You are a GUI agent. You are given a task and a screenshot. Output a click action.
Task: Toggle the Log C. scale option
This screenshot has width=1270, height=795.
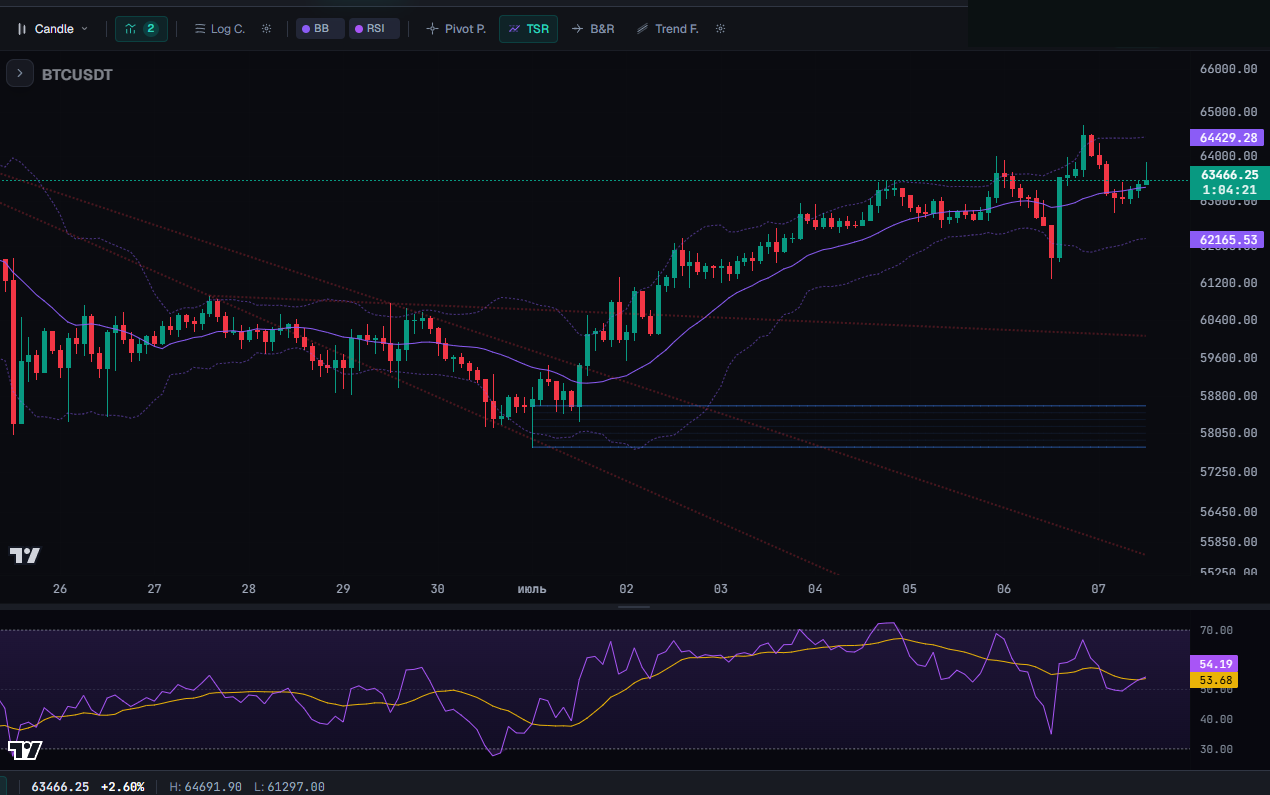(219, 29)
